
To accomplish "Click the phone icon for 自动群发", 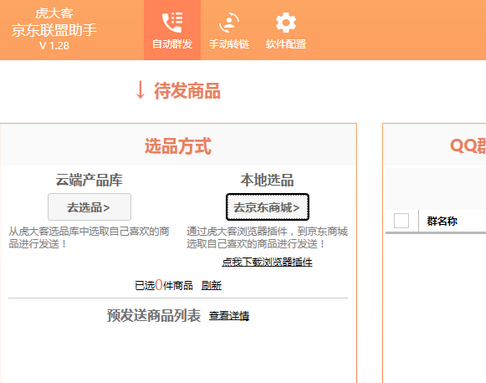I will [x=172, y=23].
